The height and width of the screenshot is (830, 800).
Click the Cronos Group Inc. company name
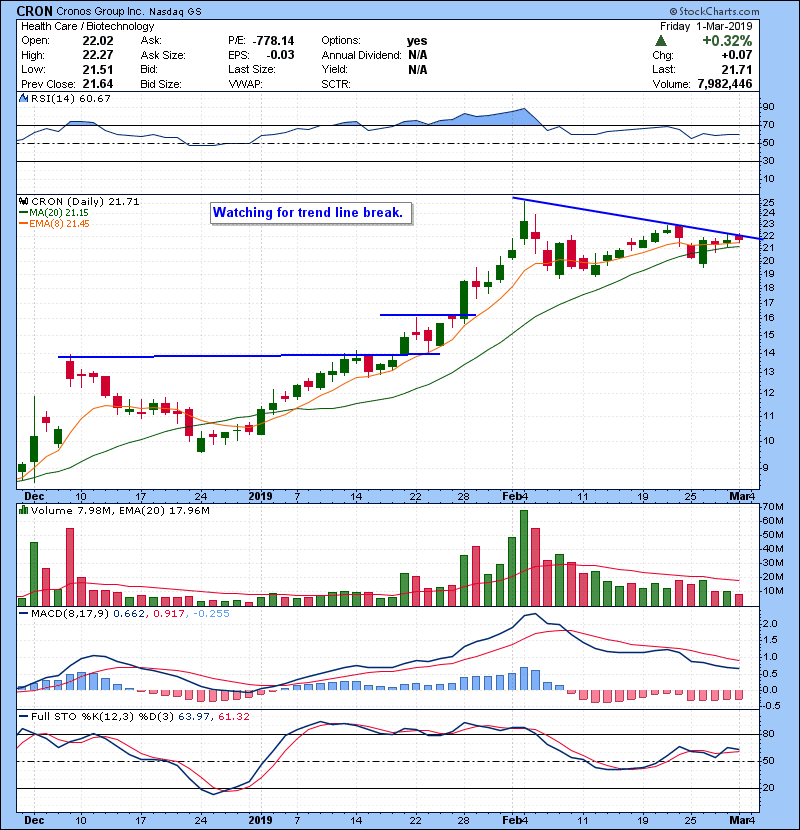point(100,11)
